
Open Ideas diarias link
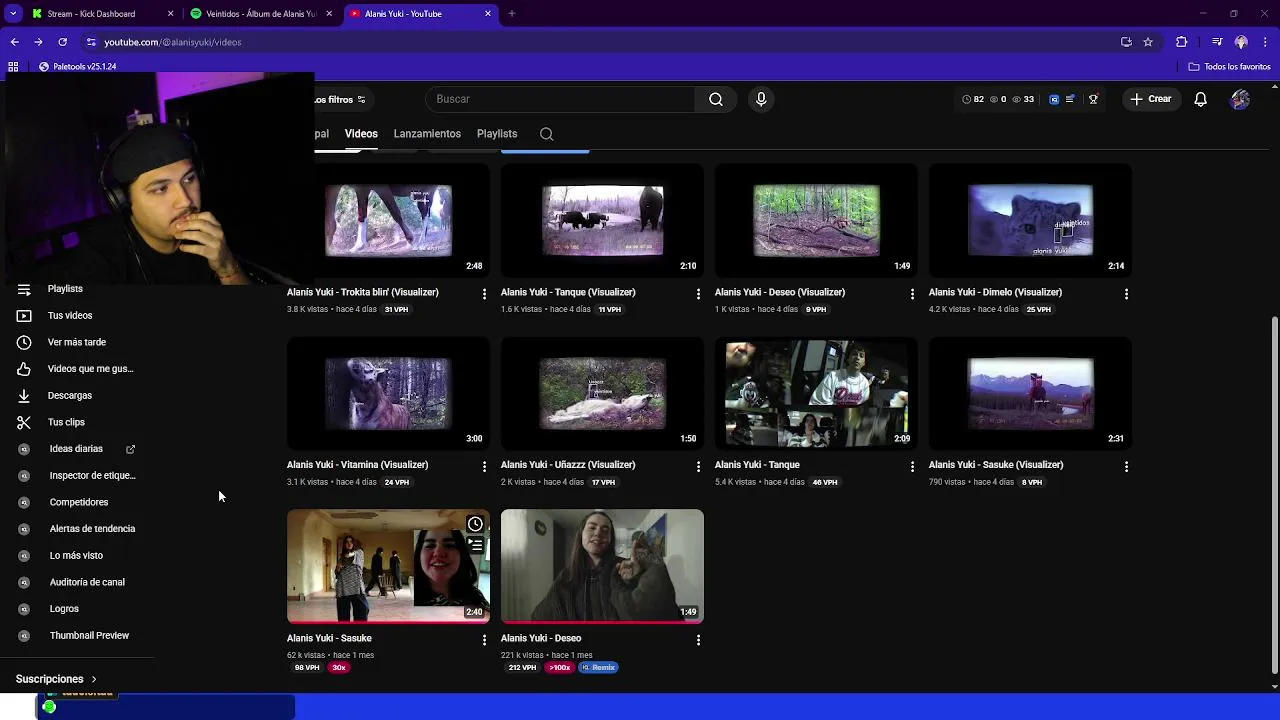[x=76, y=449]
